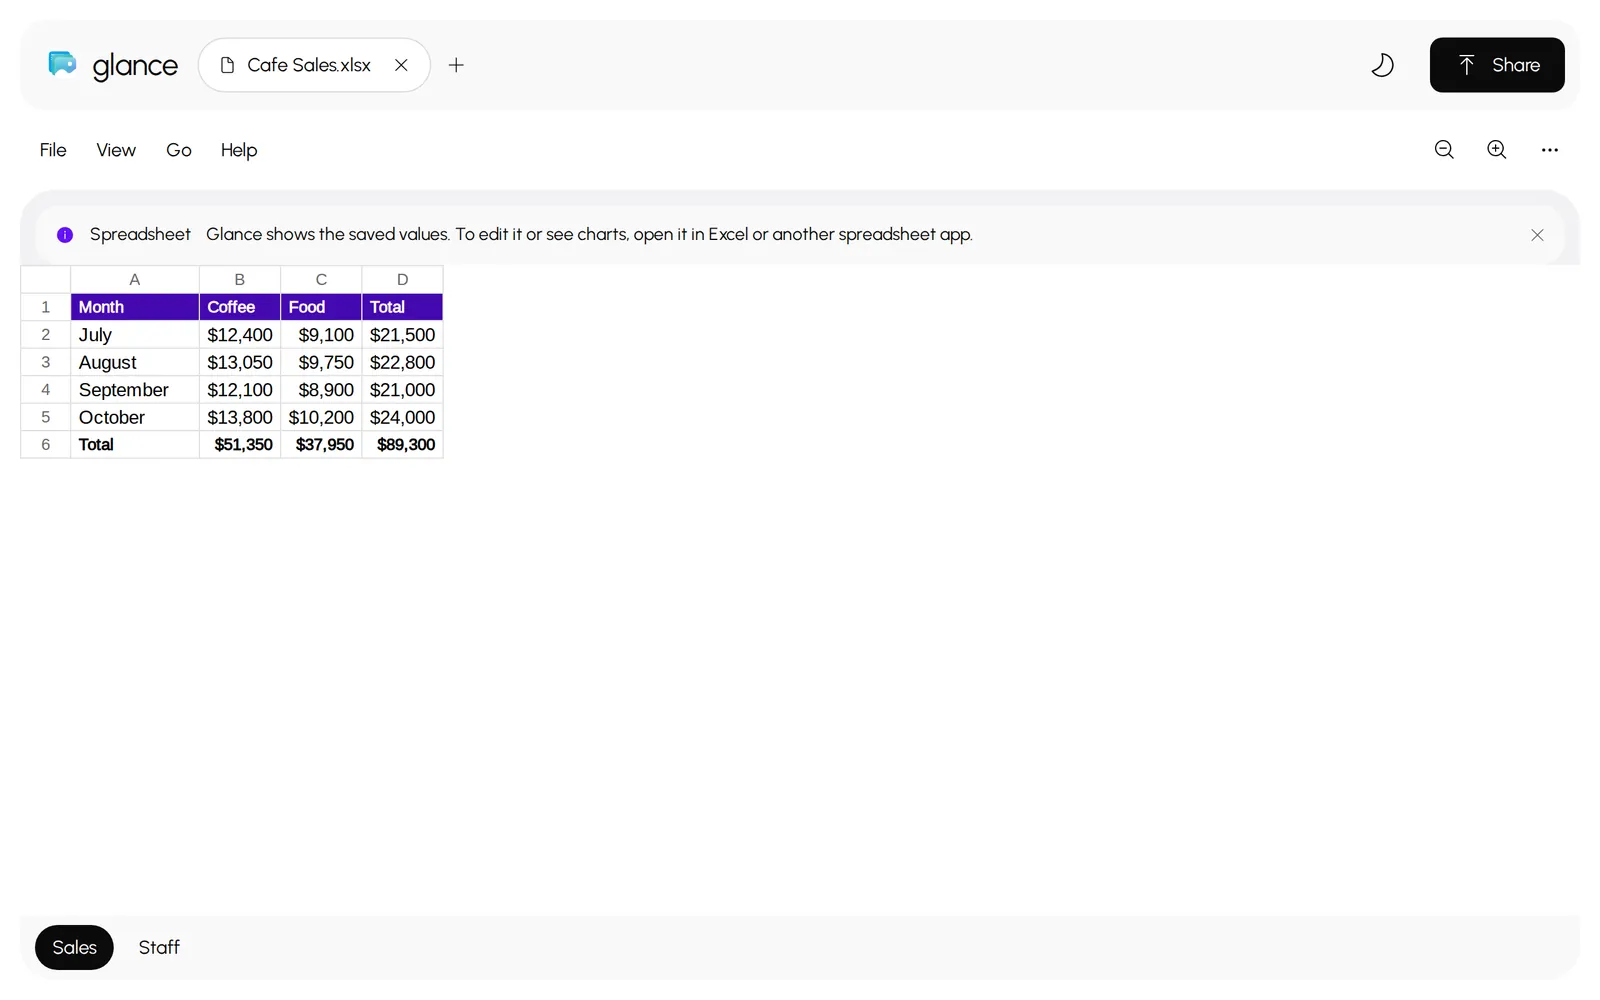Click the Month header cell

135,307
